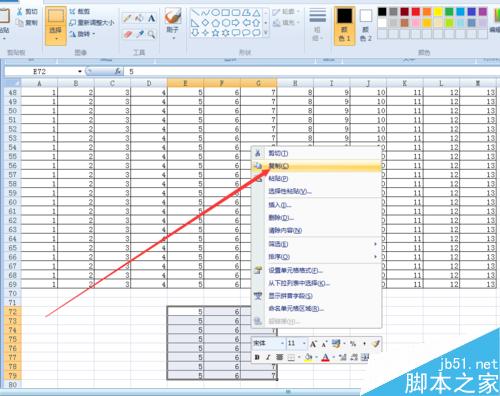Screen dimensions: 500x396
Task: Click the 复制 Copy button in Paint ribbon
Action: click(x=27, y=23)
